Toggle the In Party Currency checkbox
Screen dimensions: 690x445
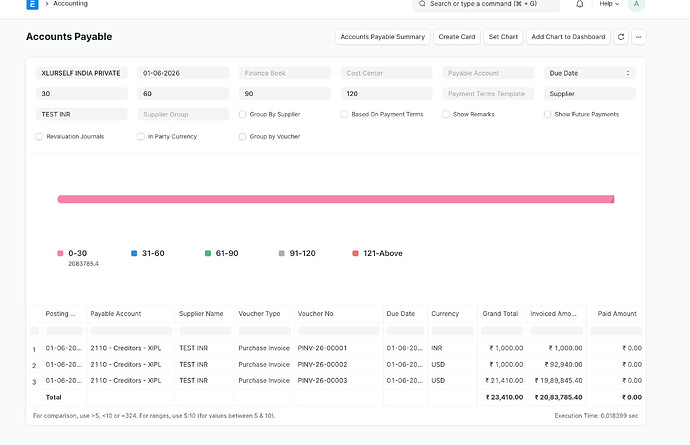point(141,137)
